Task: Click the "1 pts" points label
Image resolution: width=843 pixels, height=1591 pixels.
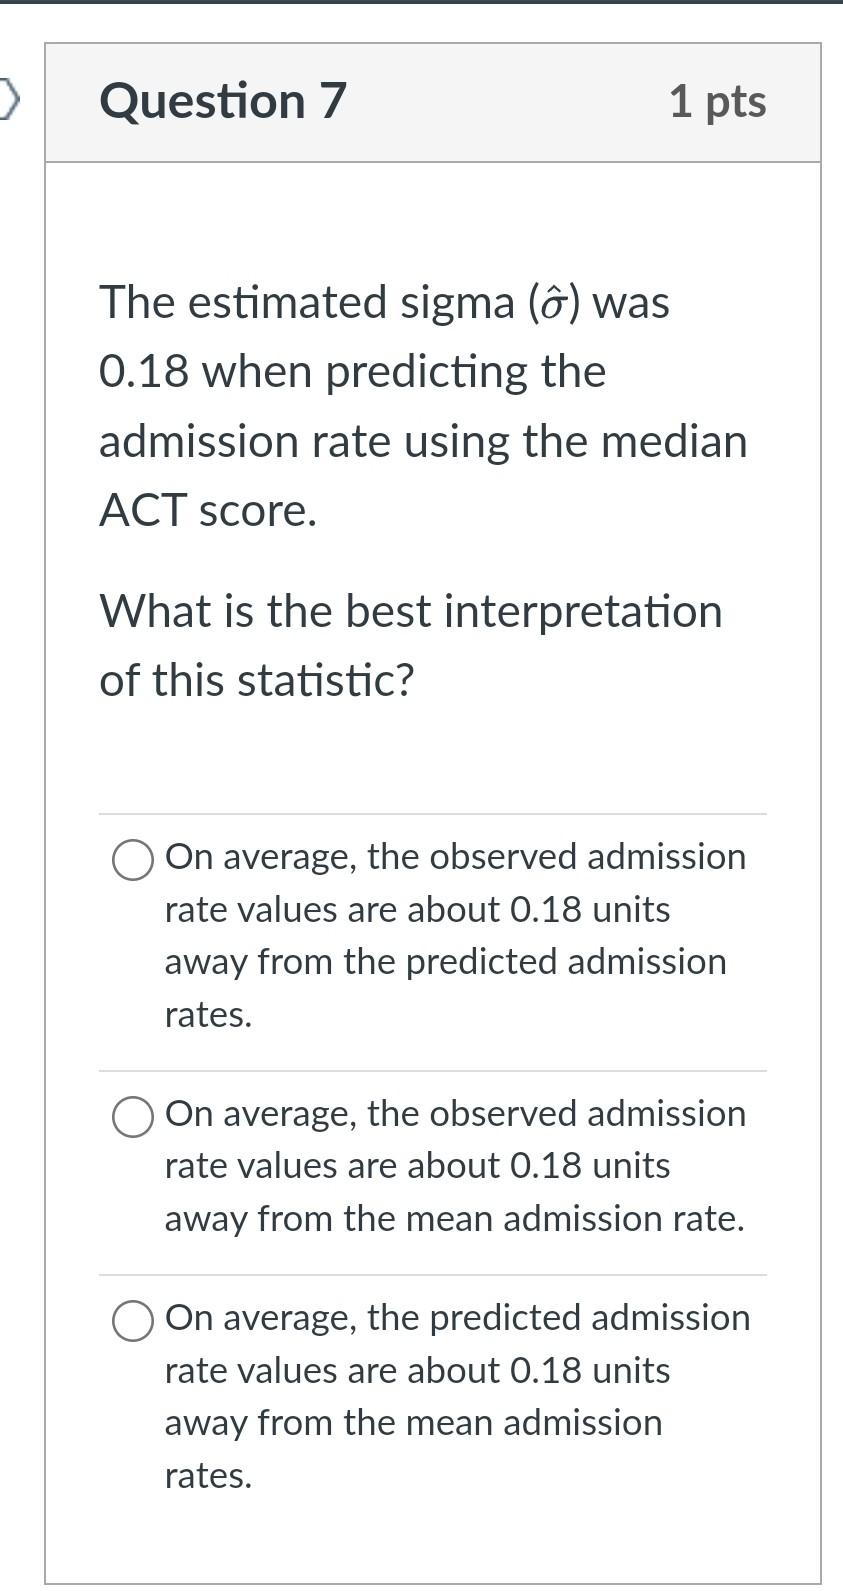Action: 718,101
